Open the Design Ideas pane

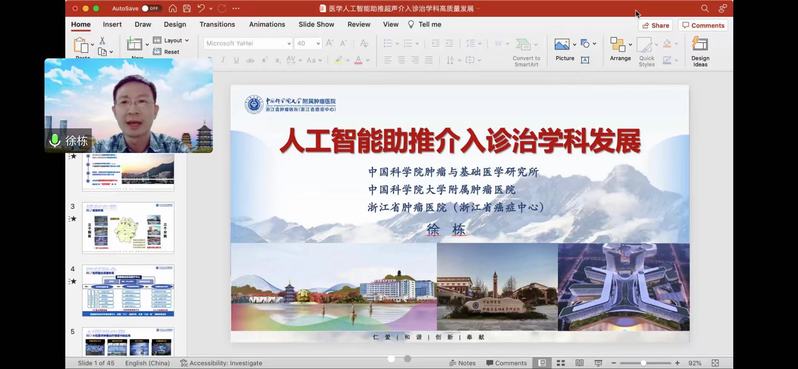pyautogui.click(x=700, y=51)
